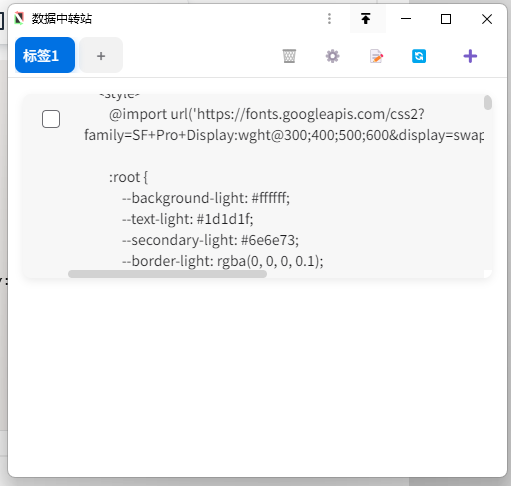Screen dimensions: 511x486
Task: Add a new tab with the + button
Action: point(101,55)
